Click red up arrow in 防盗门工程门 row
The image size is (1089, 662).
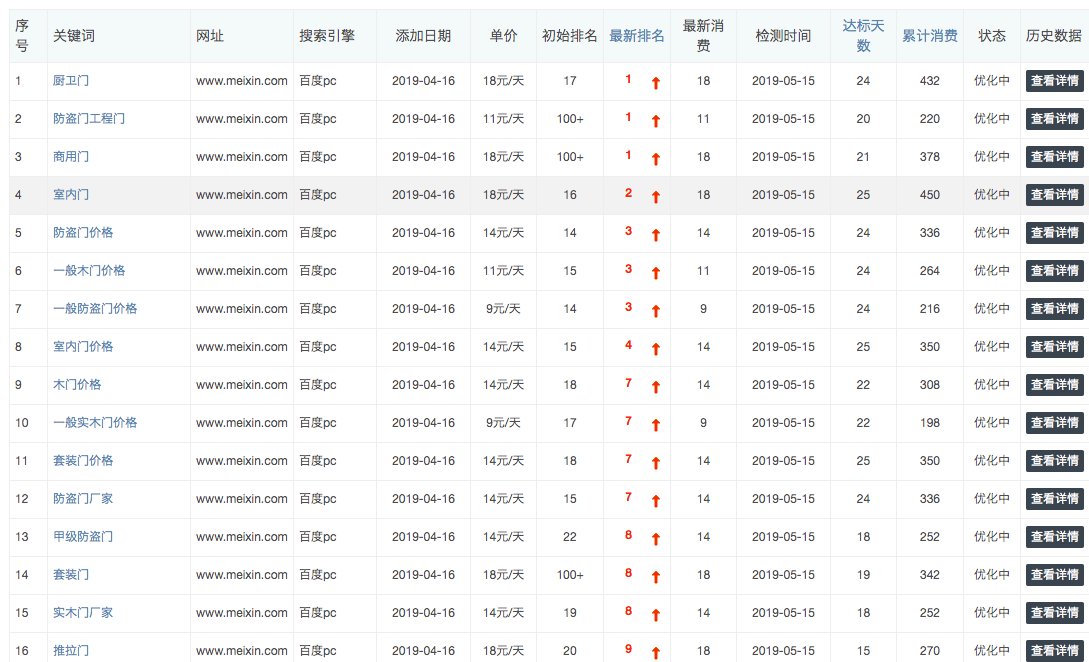(656, 122)
